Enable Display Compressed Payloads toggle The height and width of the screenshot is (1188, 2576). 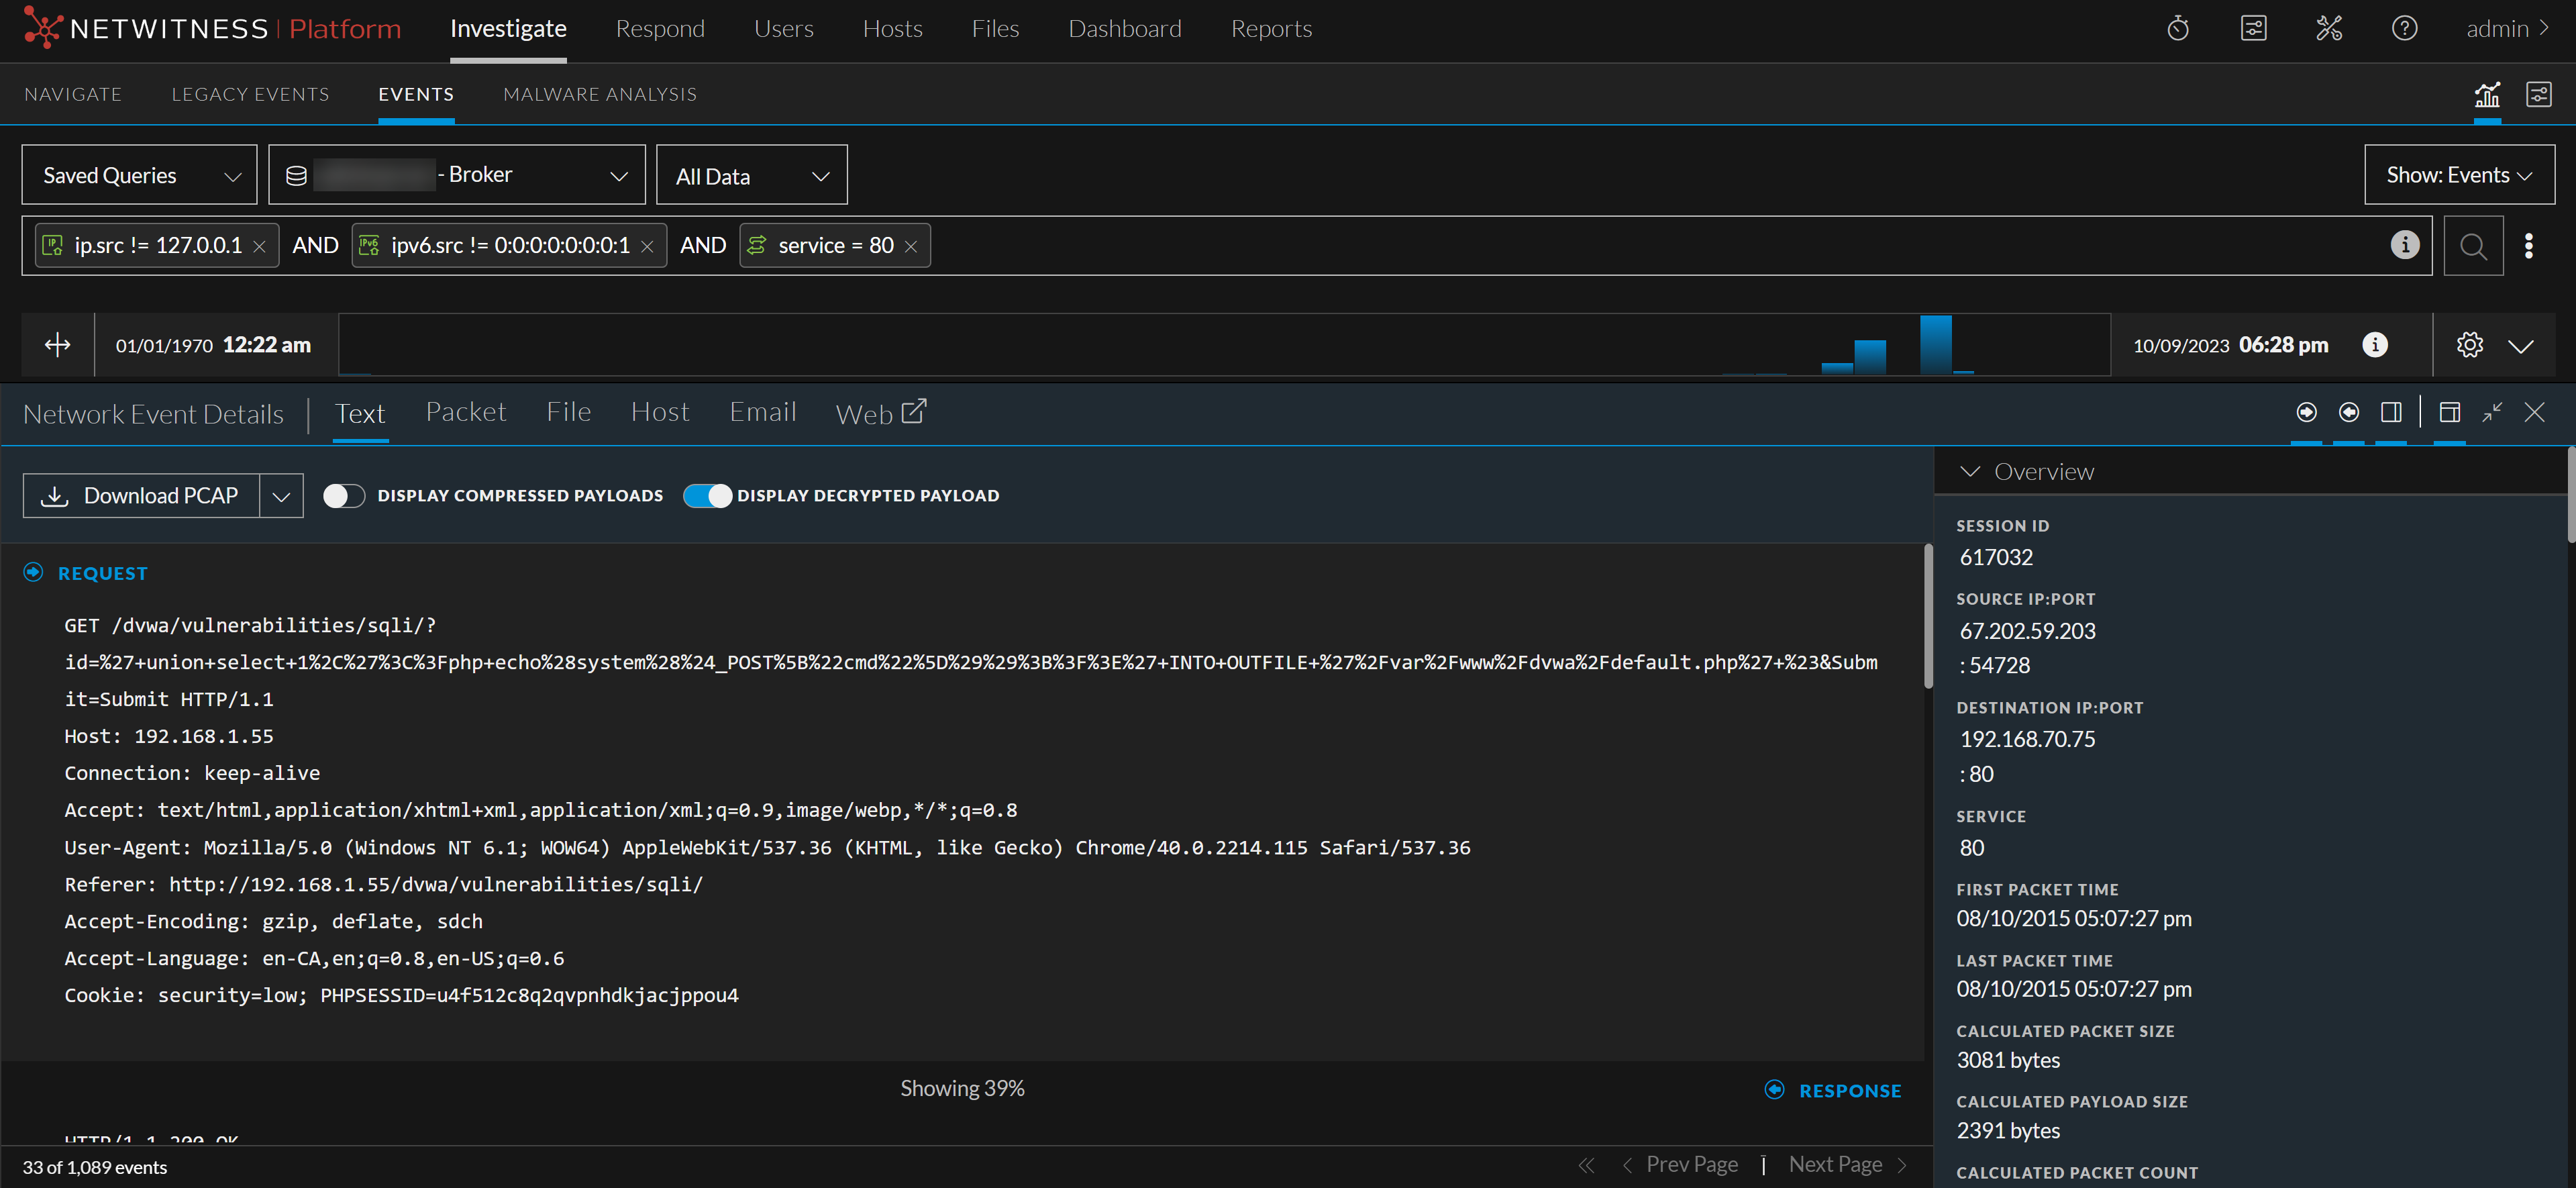click(344, 496)
